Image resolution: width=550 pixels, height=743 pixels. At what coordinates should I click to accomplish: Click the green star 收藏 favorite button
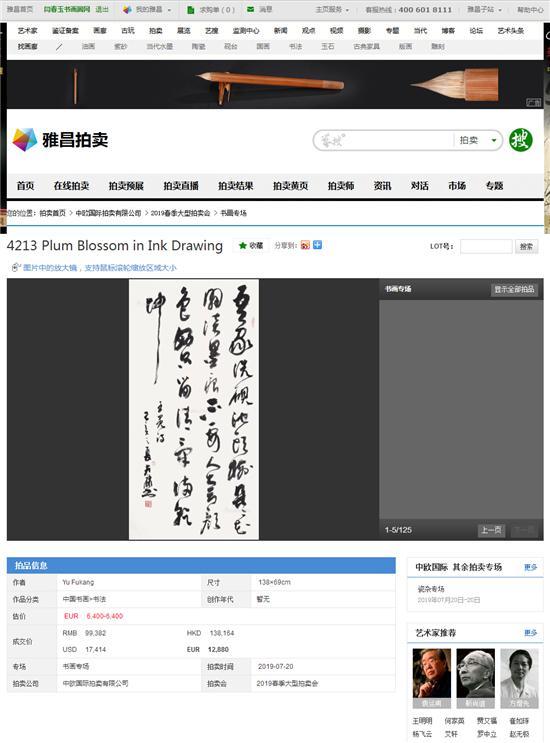click(x=251, y=245)
